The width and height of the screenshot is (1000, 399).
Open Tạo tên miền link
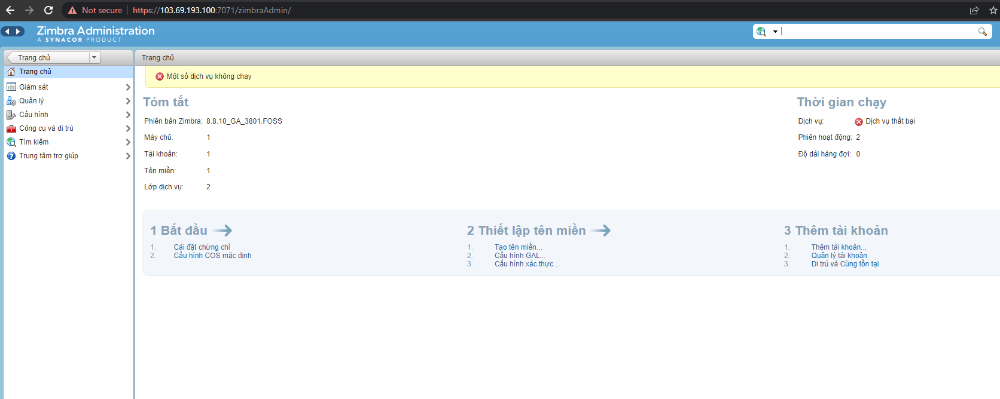coord(518,247)
